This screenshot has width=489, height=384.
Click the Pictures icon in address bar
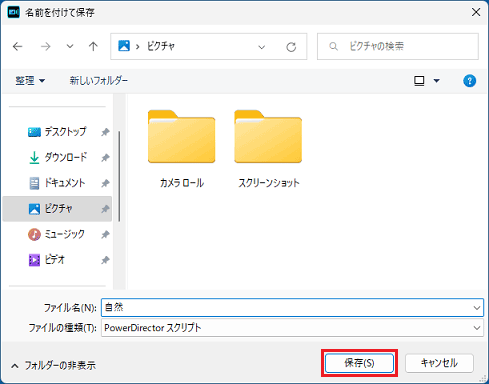coord(124,46)
